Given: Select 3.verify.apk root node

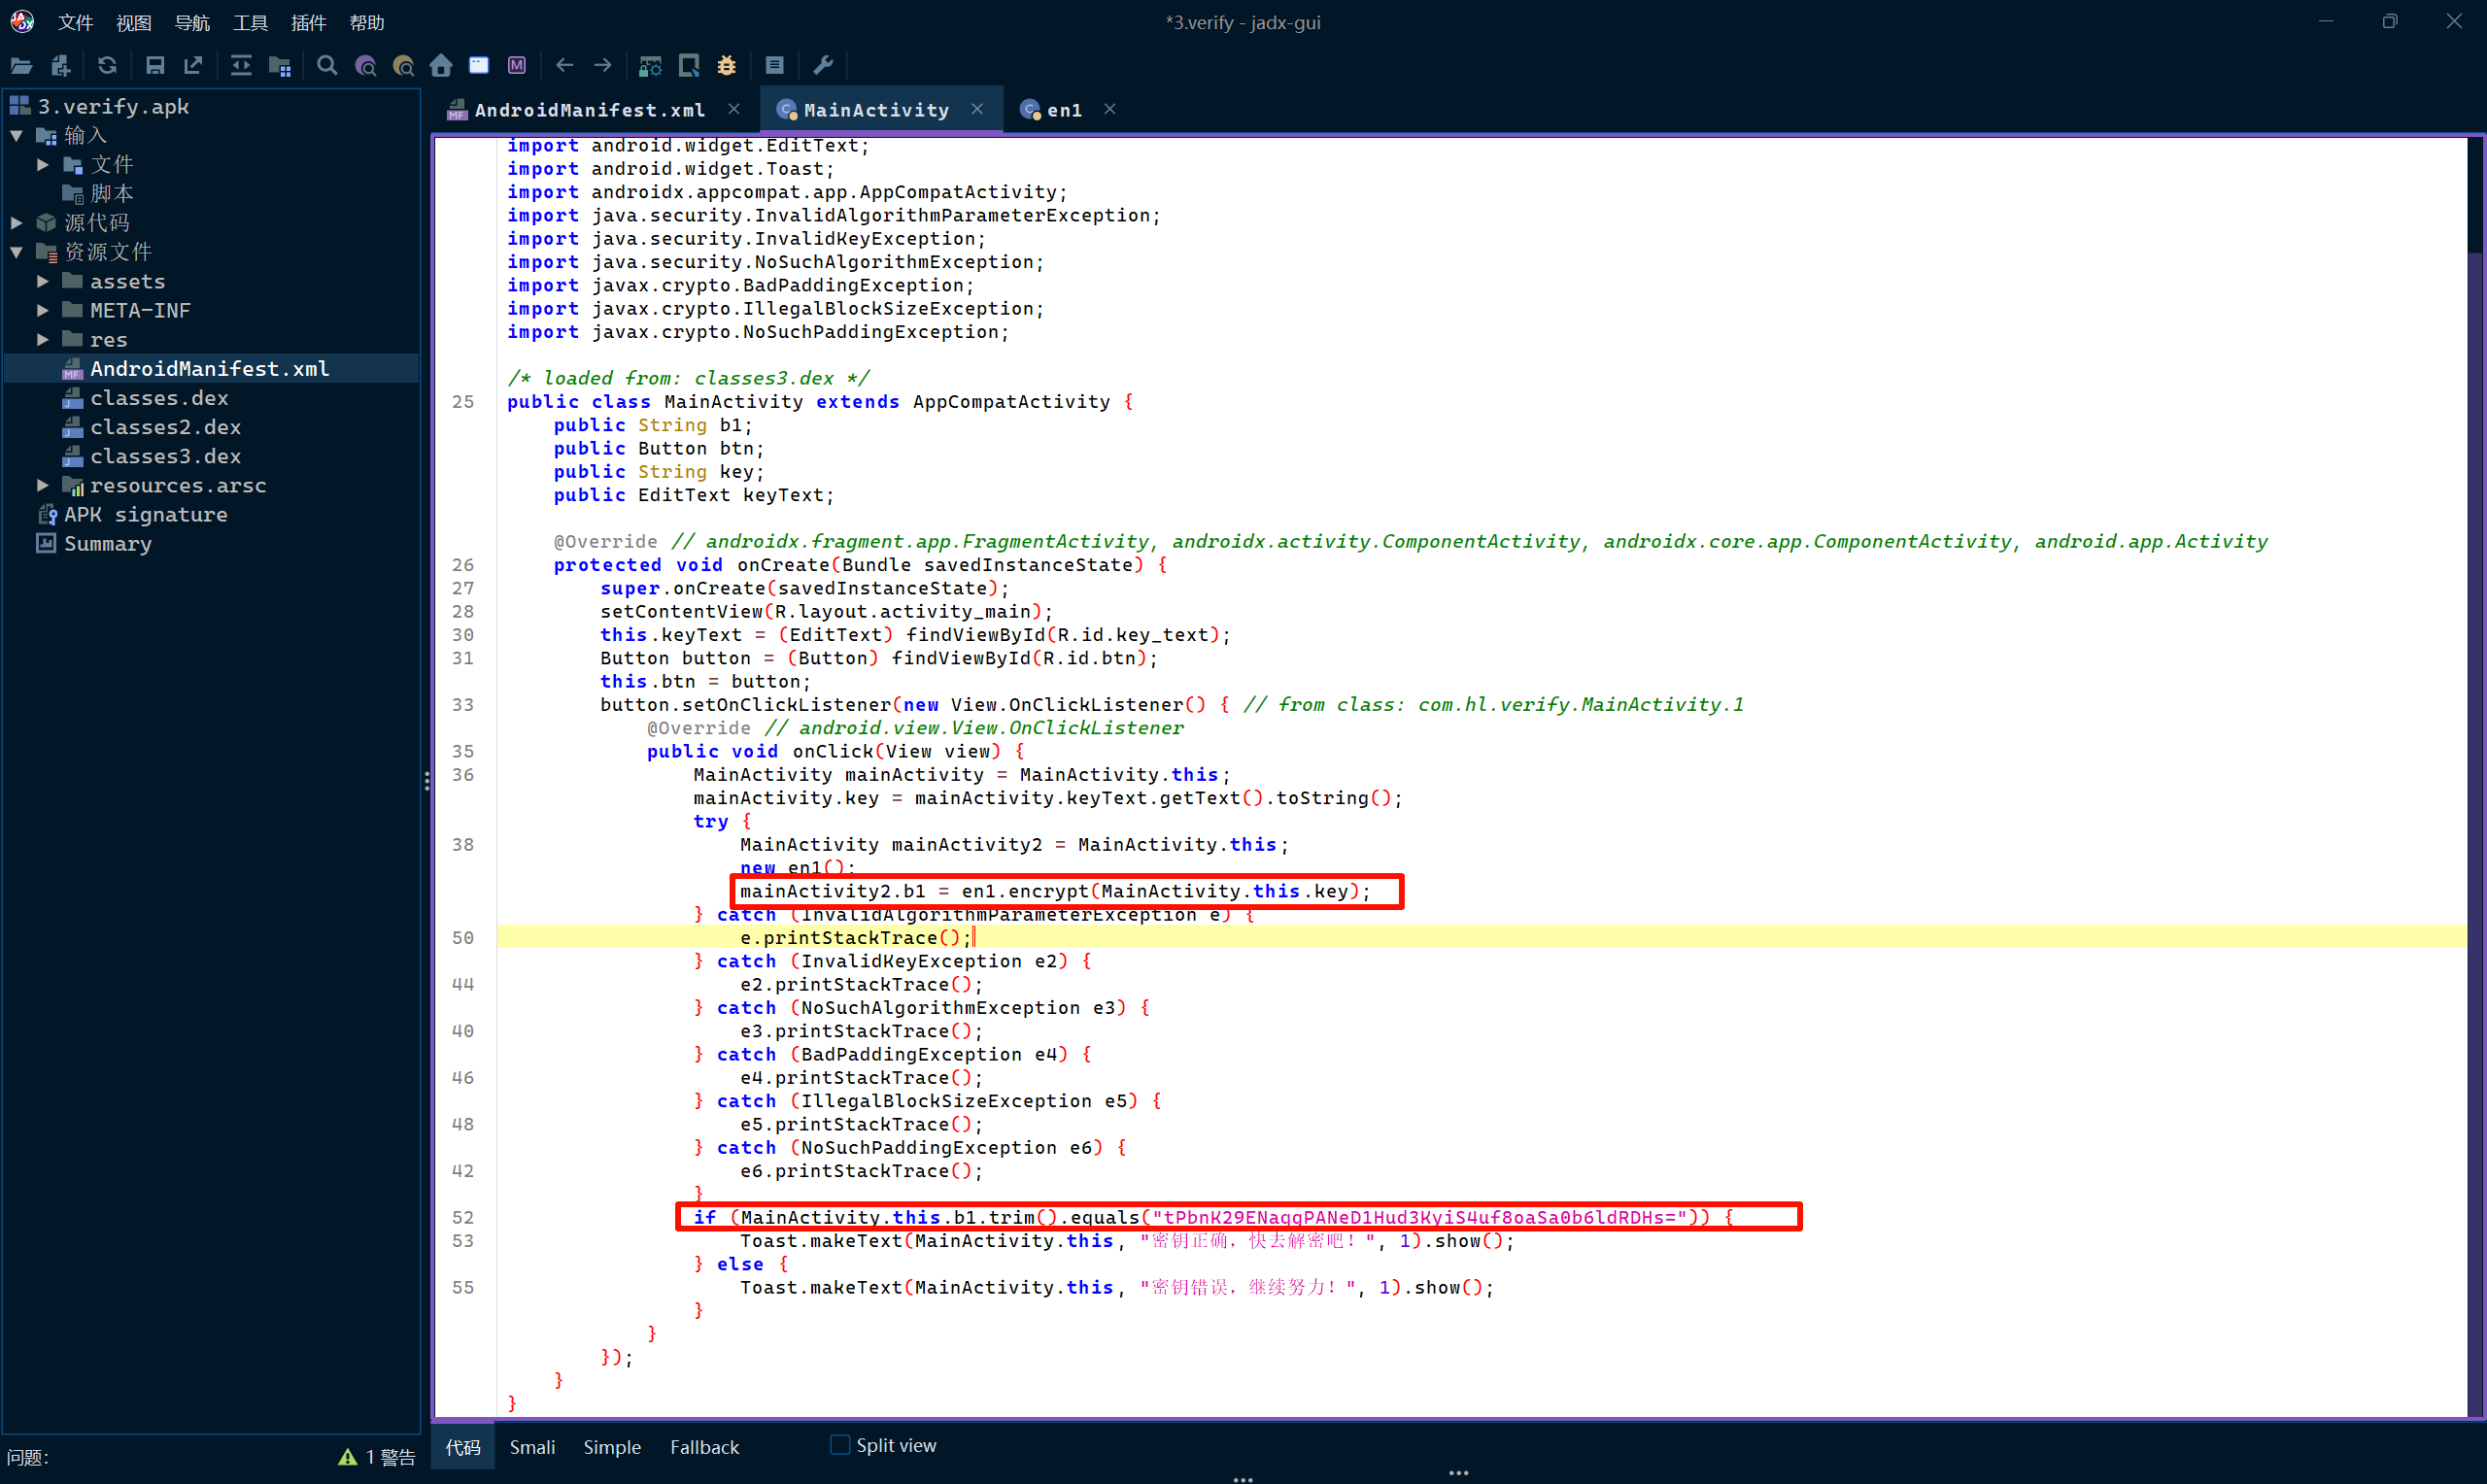Looking at the screenshot, I should click(x=112, y=106).
